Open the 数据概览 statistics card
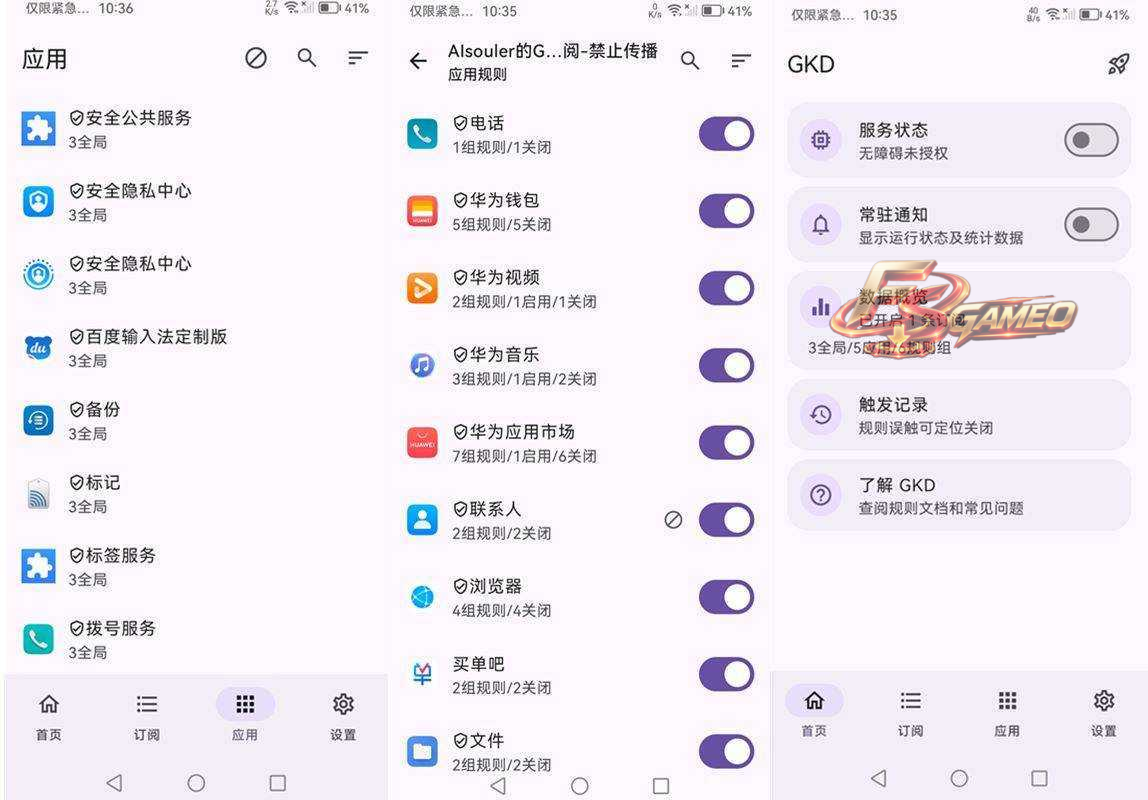Screen dimensions: 1148x800 point(959,321)
